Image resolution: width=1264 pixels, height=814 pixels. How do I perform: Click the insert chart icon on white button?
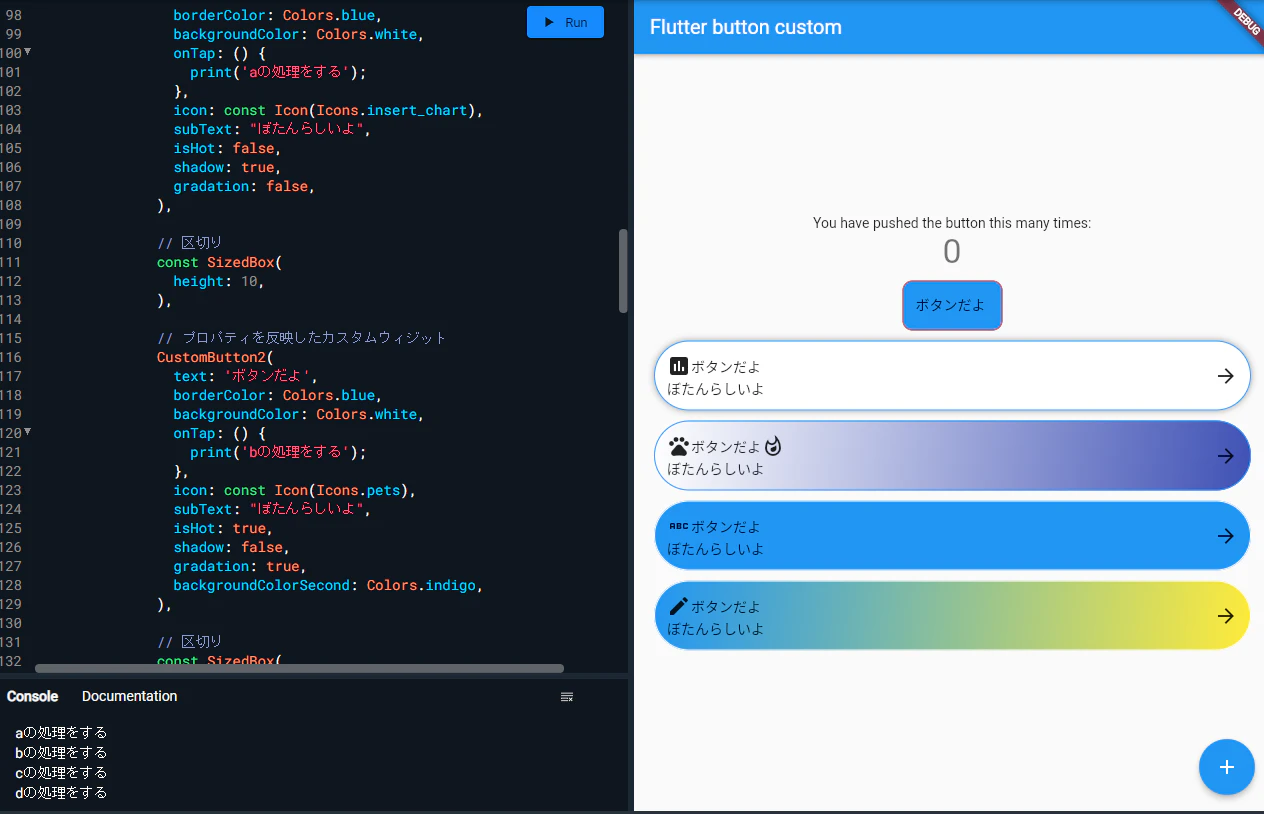pos(678,367)
